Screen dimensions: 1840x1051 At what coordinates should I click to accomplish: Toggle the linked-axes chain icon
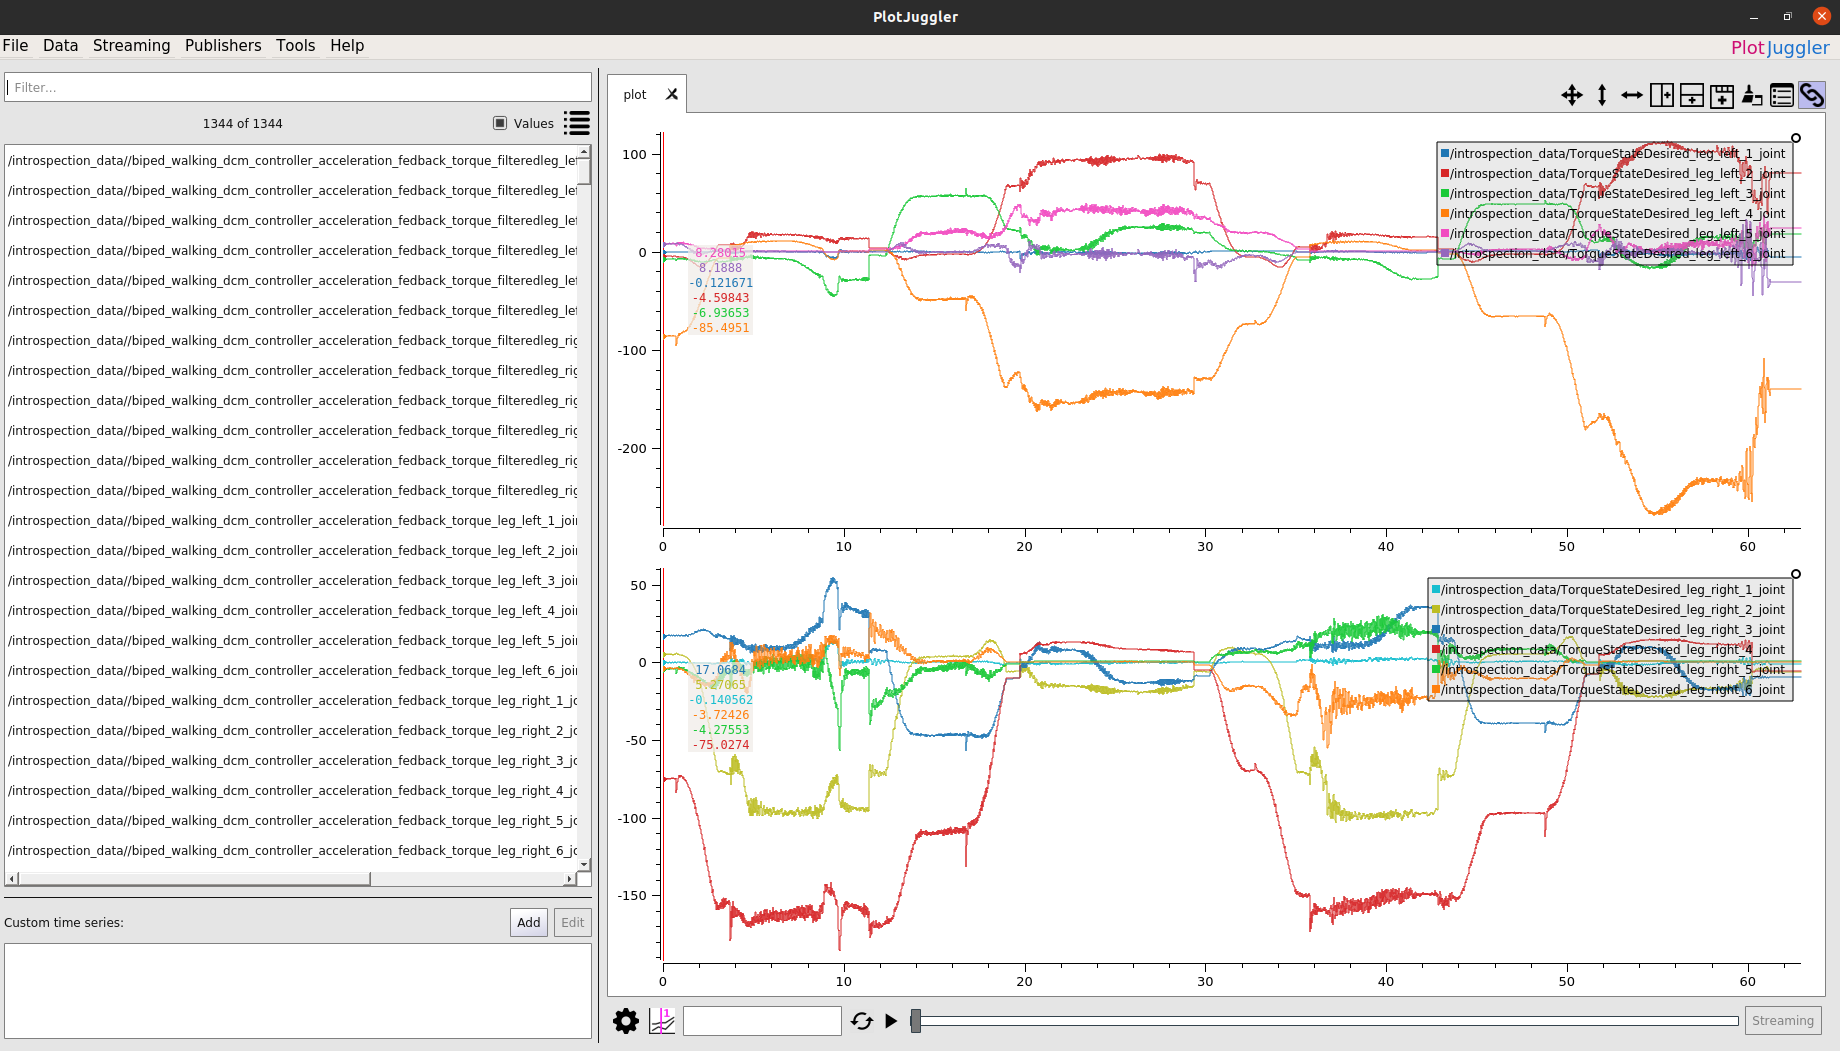[1812, 95]
